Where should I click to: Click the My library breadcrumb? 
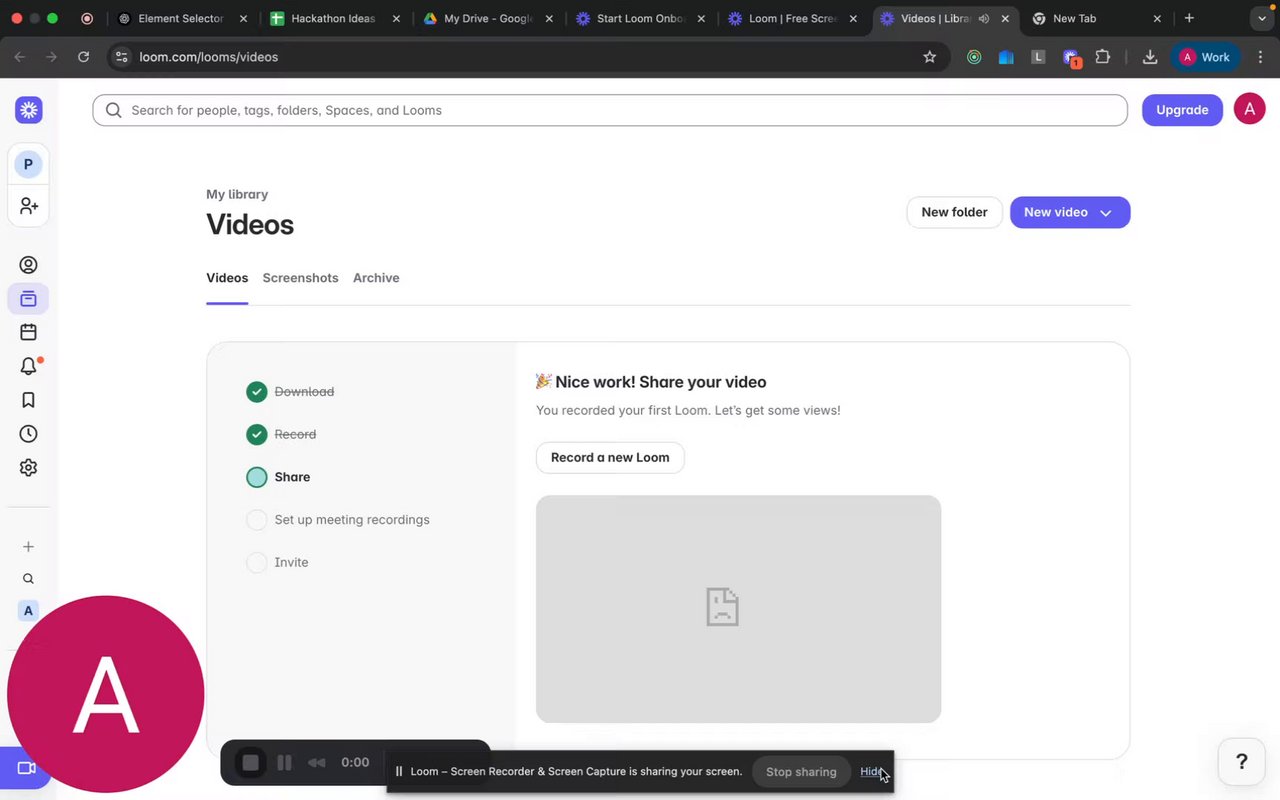pyautogui.click(x=237, y=194)
